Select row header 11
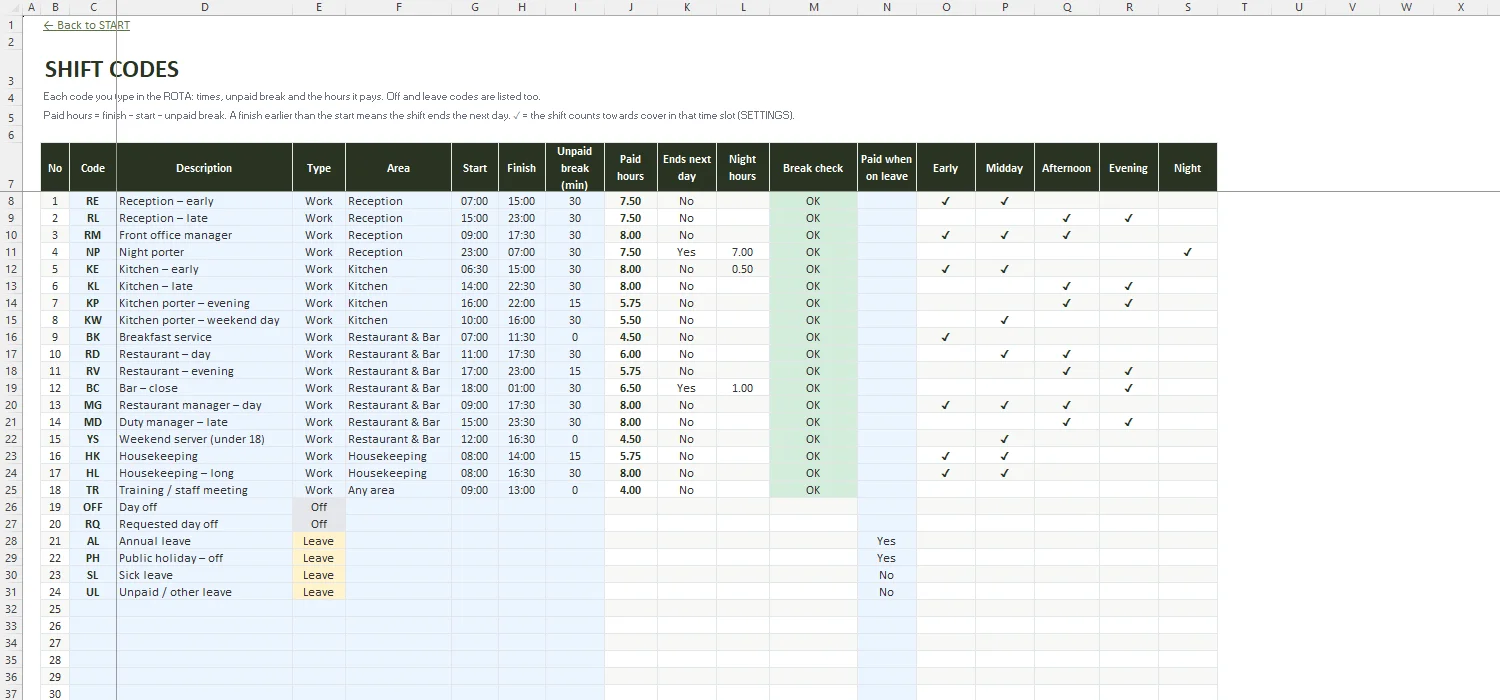Image resolution: width=1500 pixels, height=700 pixels. pos(11,252)
